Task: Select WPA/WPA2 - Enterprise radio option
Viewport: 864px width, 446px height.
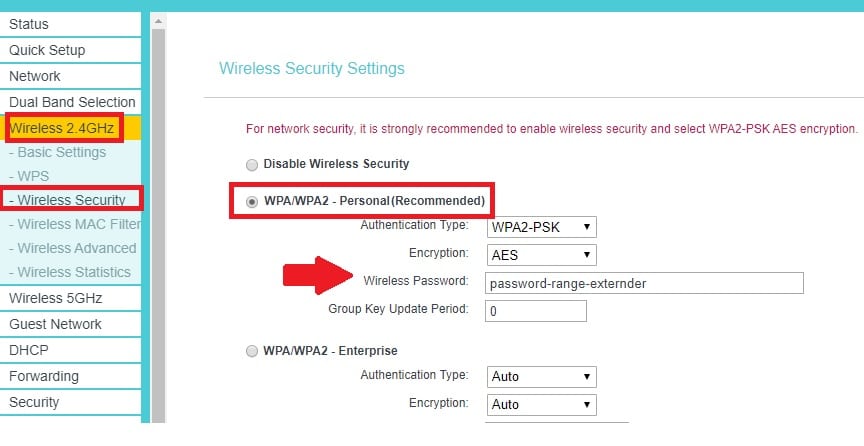Action: click(x=251, y=351)
